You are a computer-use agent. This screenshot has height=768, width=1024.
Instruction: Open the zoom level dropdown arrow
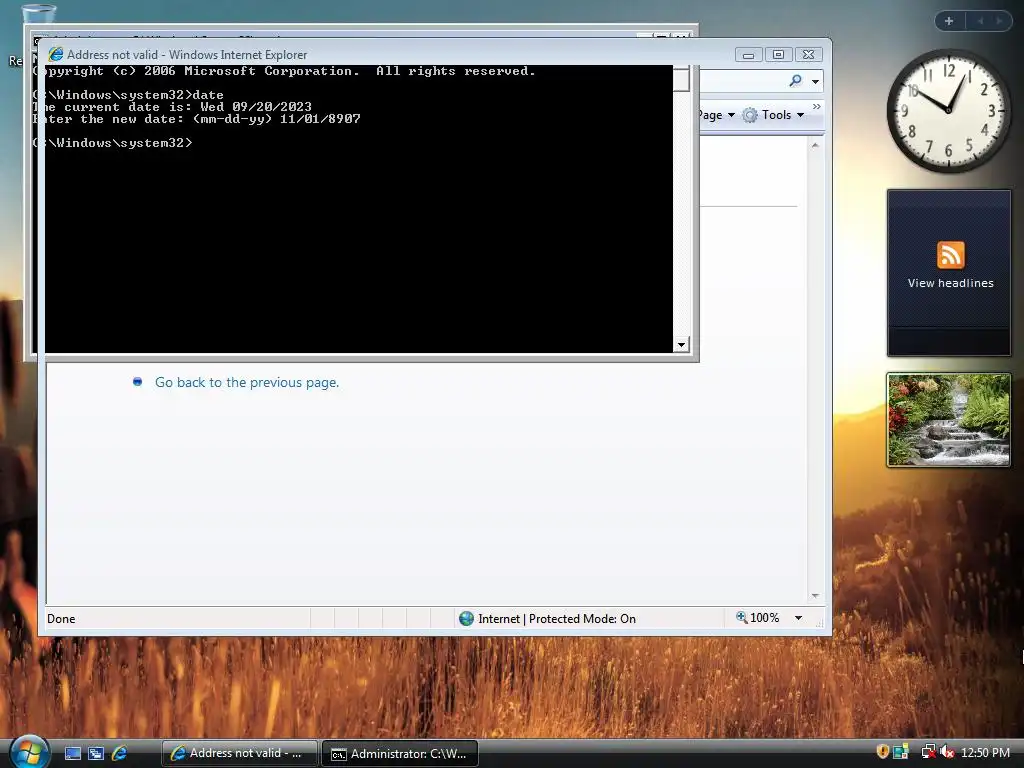(x=798, y=618)
